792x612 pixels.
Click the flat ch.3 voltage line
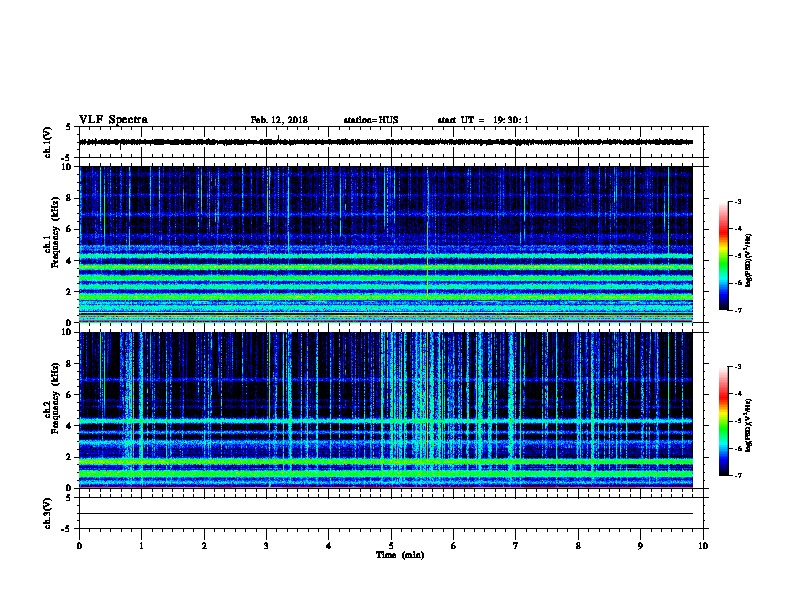pos(386,514)
